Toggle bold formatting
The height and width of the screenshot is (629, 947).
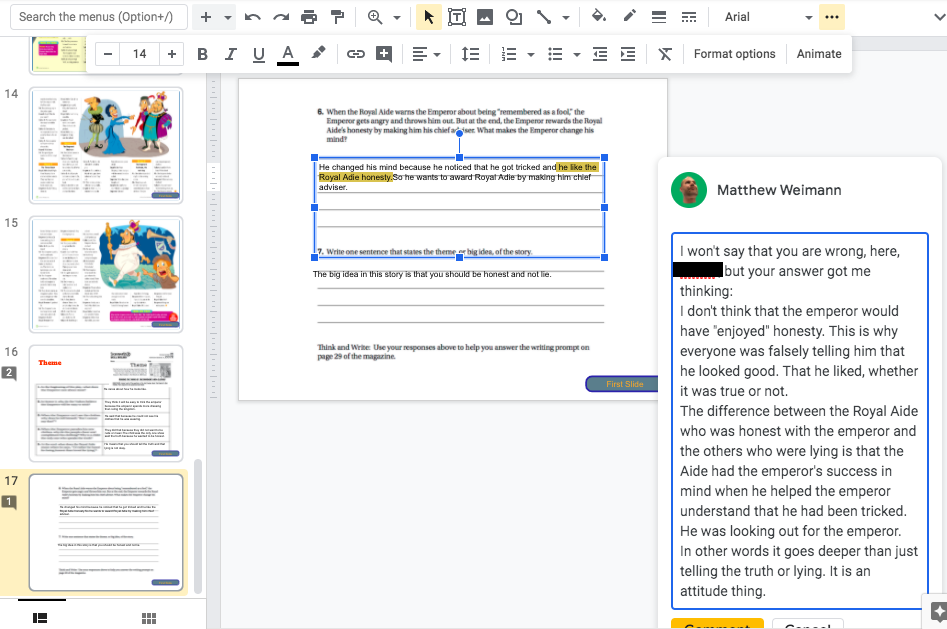coord(203,54)
